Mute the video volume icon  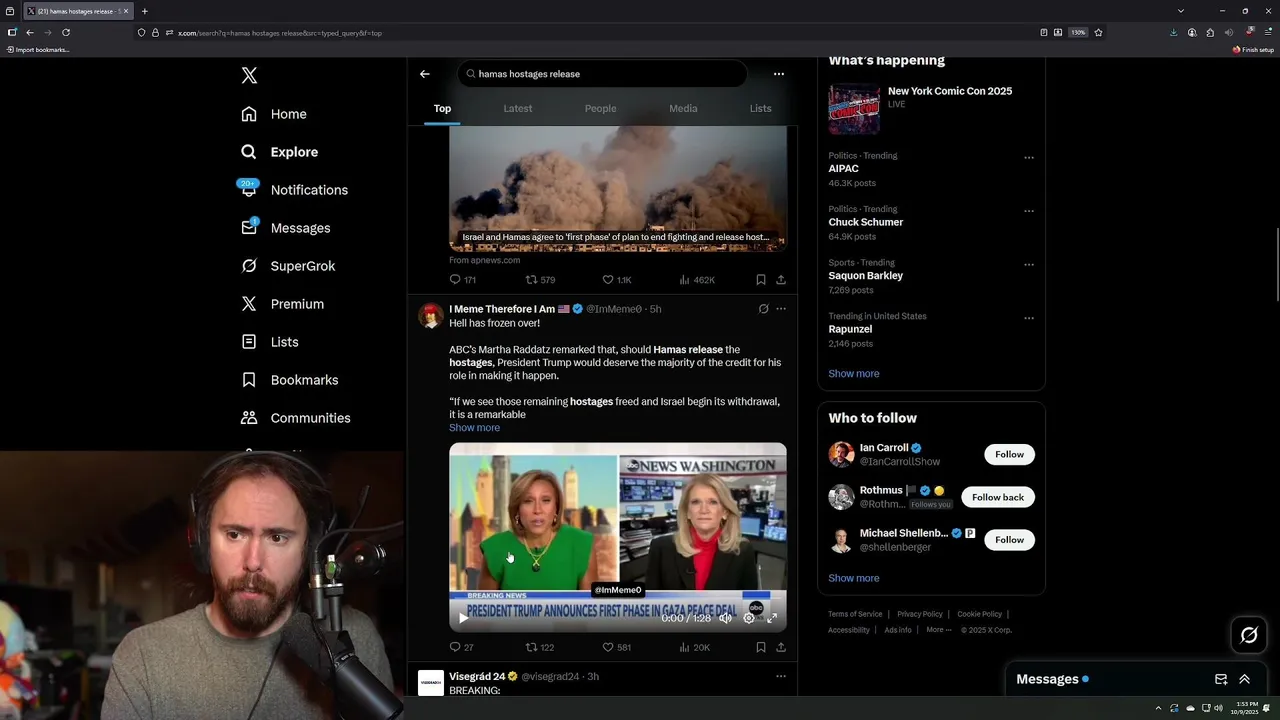point(726,618)
